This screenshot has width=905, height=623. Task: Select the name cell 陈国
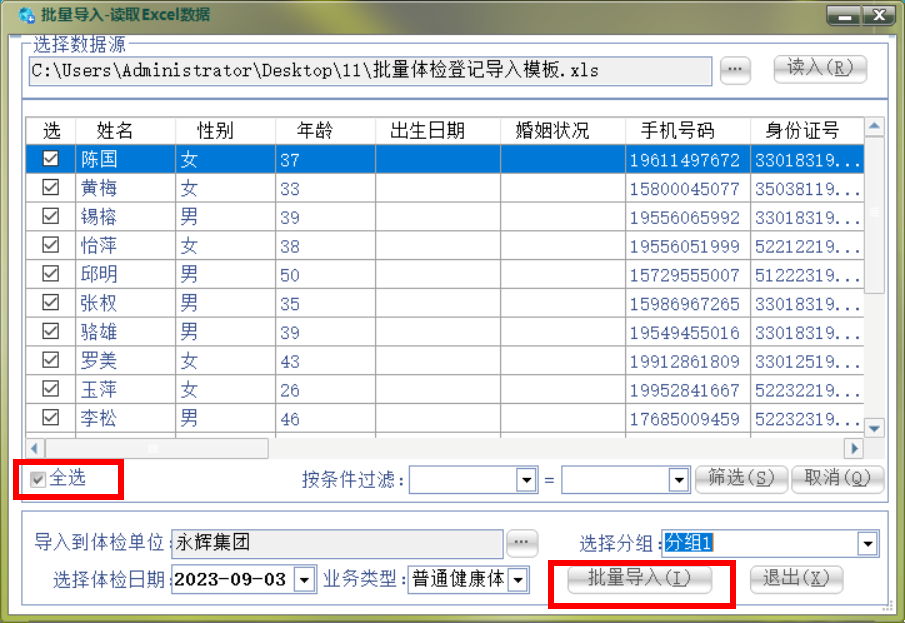[125, 159]
